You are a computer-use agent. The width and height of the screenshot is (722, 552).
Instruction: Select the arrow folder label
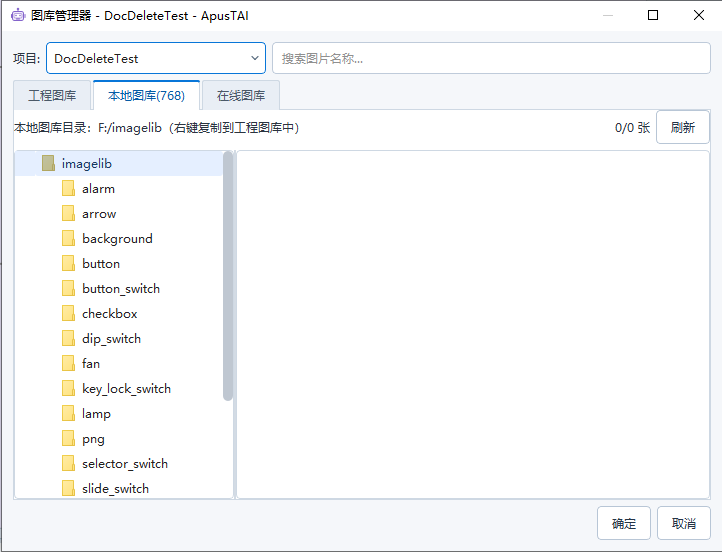tap(99, 214)
